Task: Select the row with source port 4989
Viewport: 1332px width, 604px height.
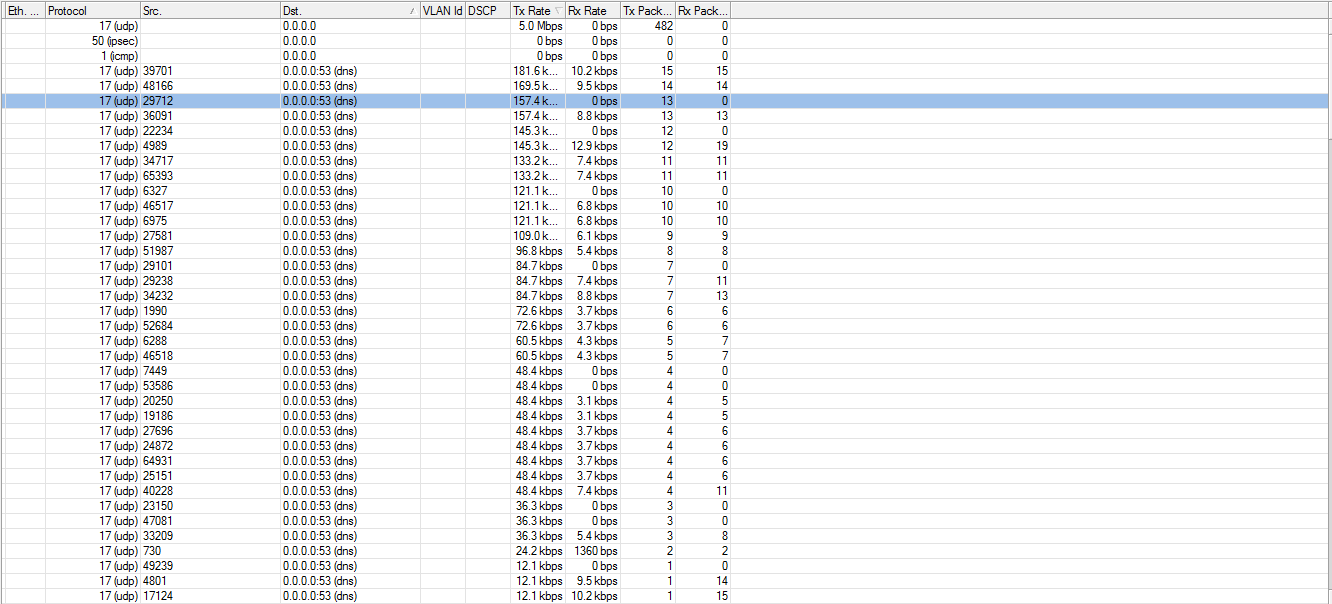Action: point(666,146)
